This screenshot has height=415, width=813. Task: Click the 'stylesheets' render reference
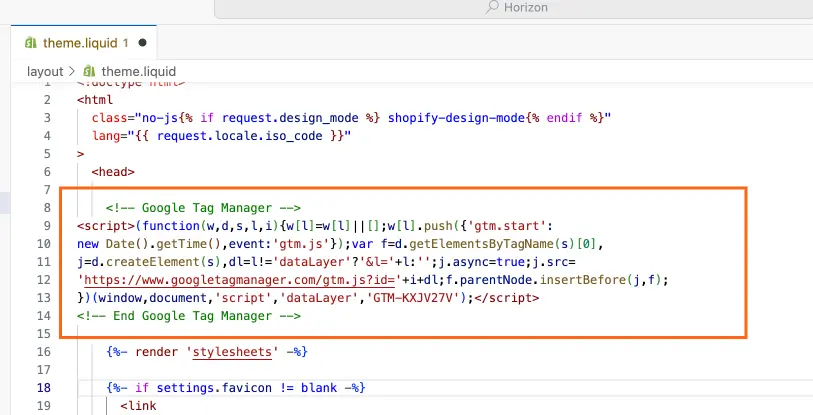click(232, 352)
